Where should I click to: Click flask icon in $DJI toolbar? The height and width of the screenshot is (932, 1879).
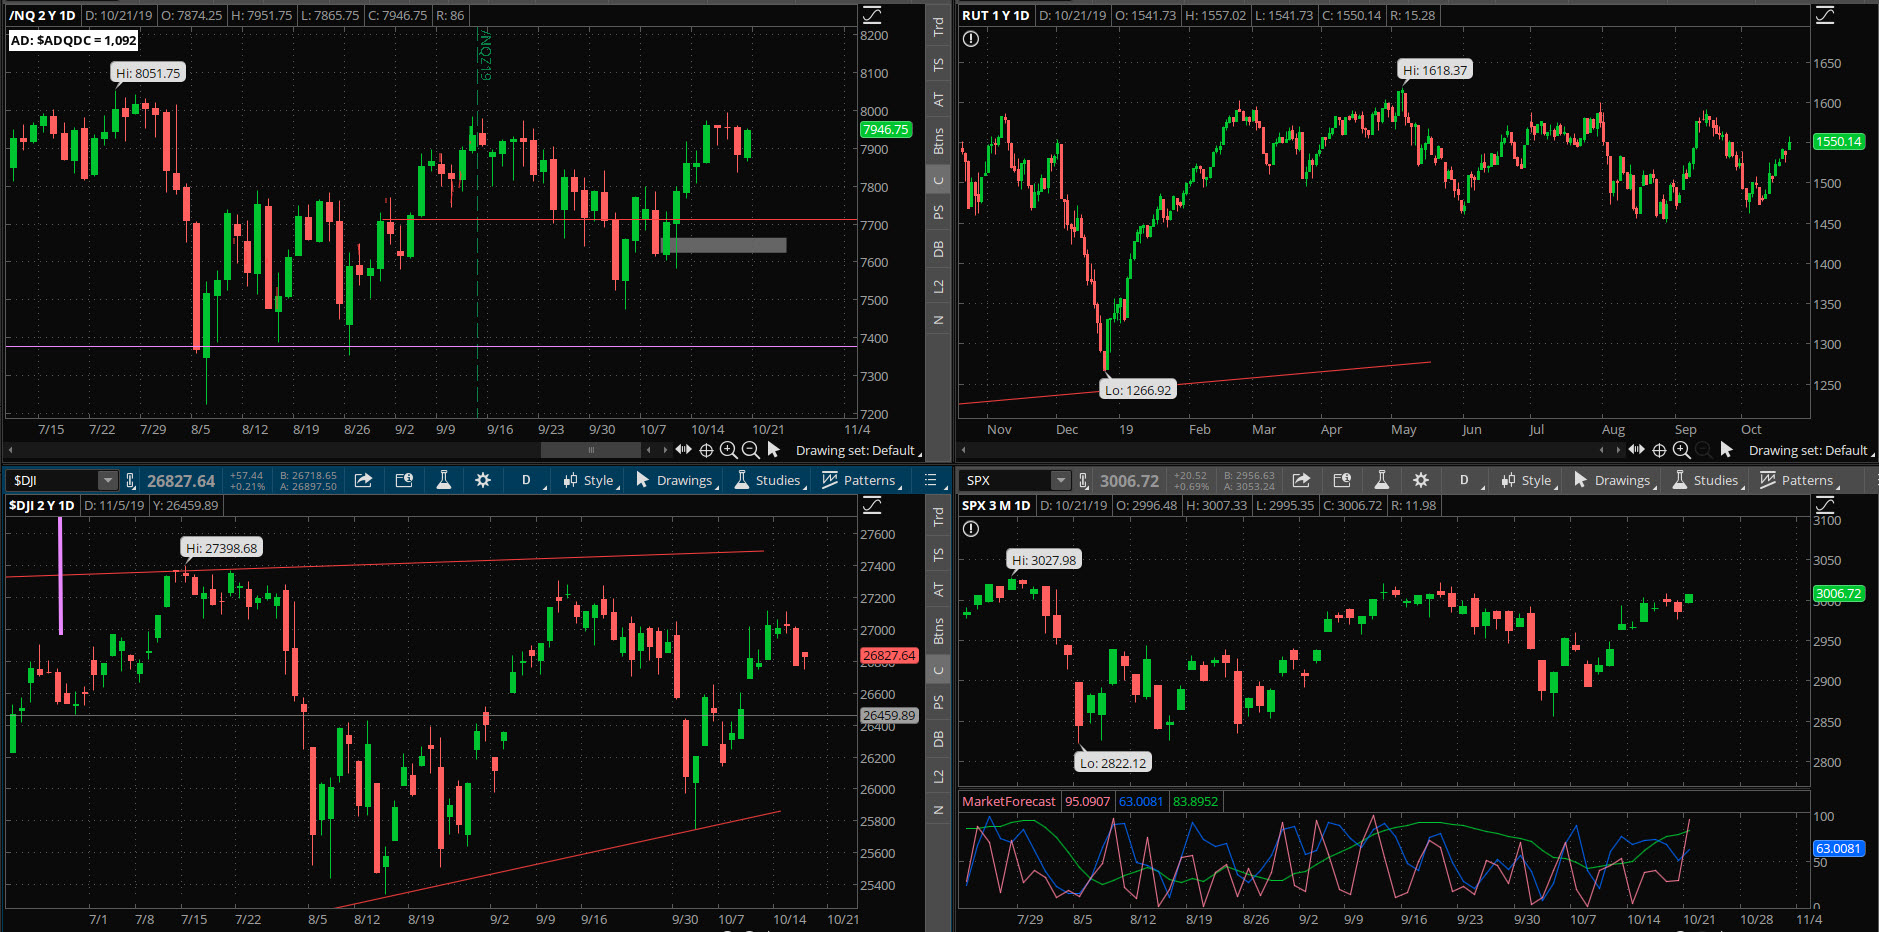pos(444,480)
